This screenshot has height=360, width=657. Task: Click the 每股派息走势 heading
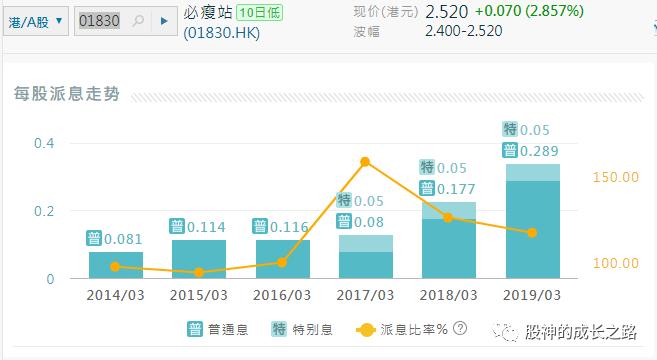click(67, 93)
